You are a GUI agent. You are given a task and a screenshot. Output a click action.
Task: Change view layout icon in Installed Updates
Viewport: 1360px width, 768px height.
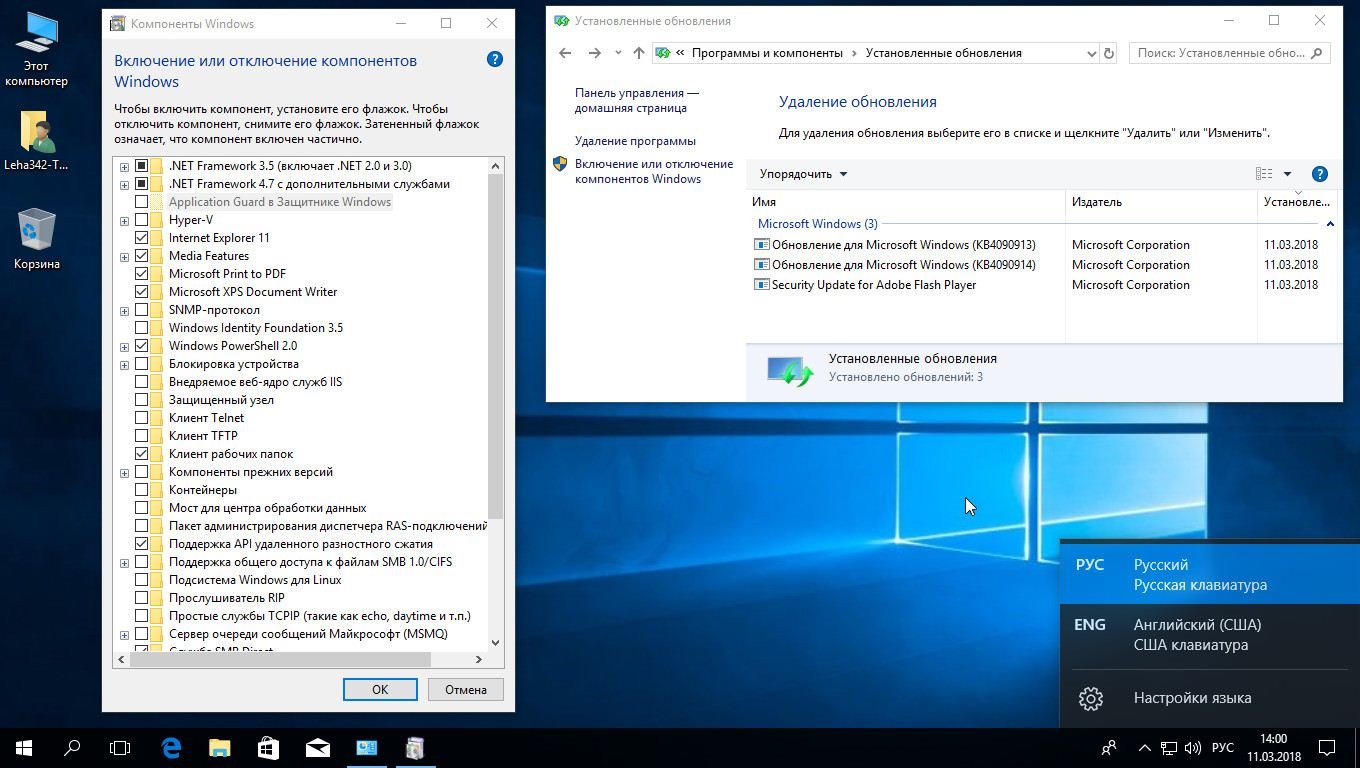[1264, 174]
